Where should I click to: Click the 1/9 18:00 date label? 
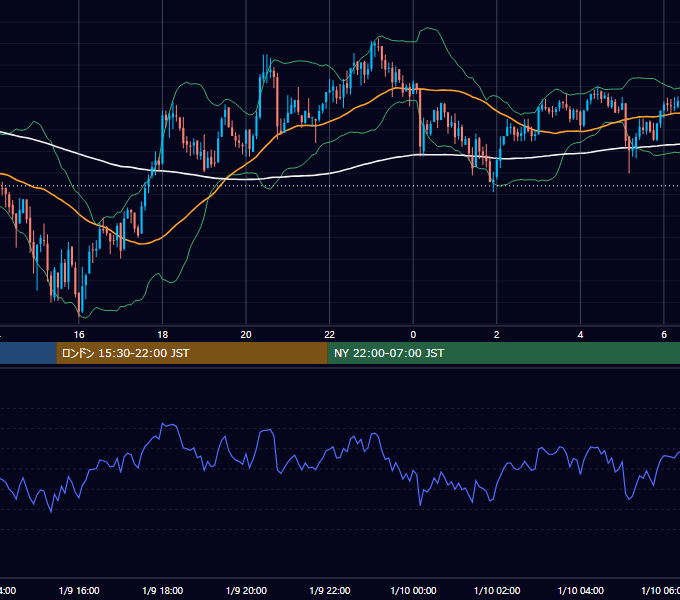click(163, 590)
